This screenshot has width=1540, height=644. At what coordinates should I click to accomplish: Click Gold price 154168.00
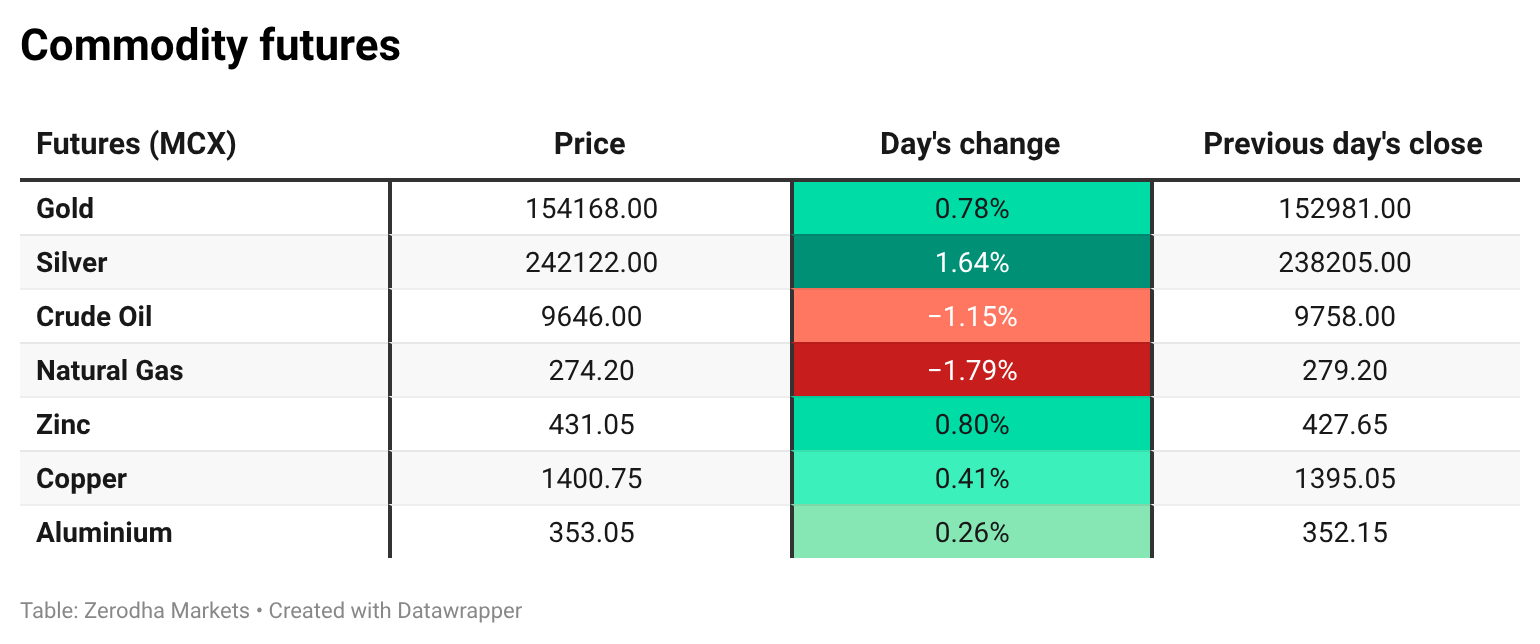591,209
